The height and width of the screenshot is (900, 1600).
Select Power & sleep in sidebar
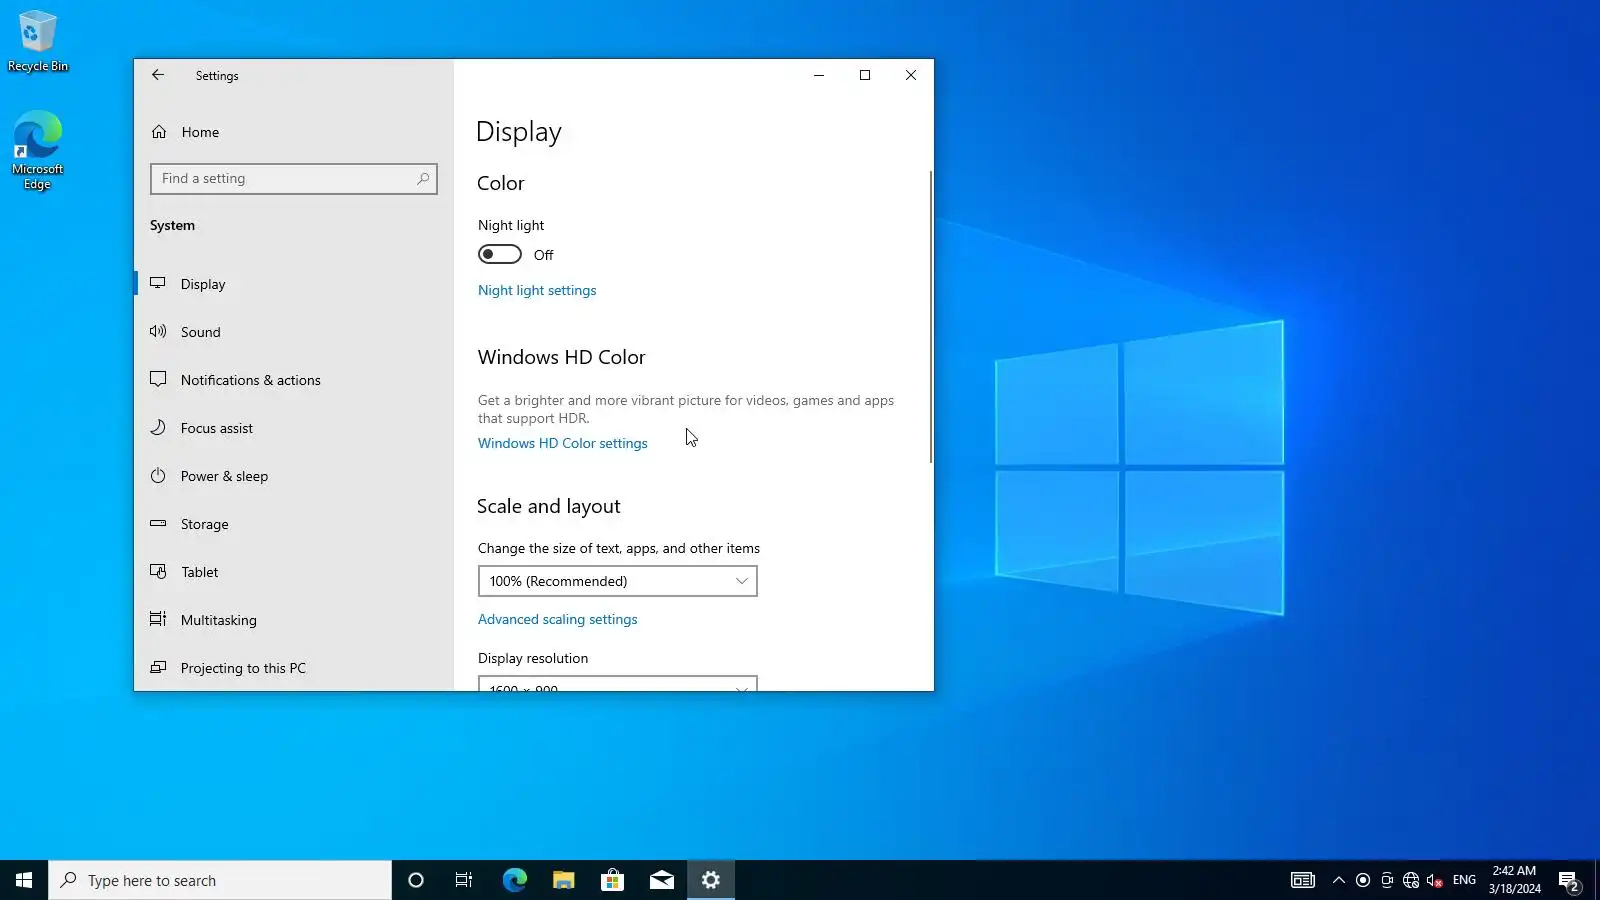pyautogui.click(x=294, y=476)
